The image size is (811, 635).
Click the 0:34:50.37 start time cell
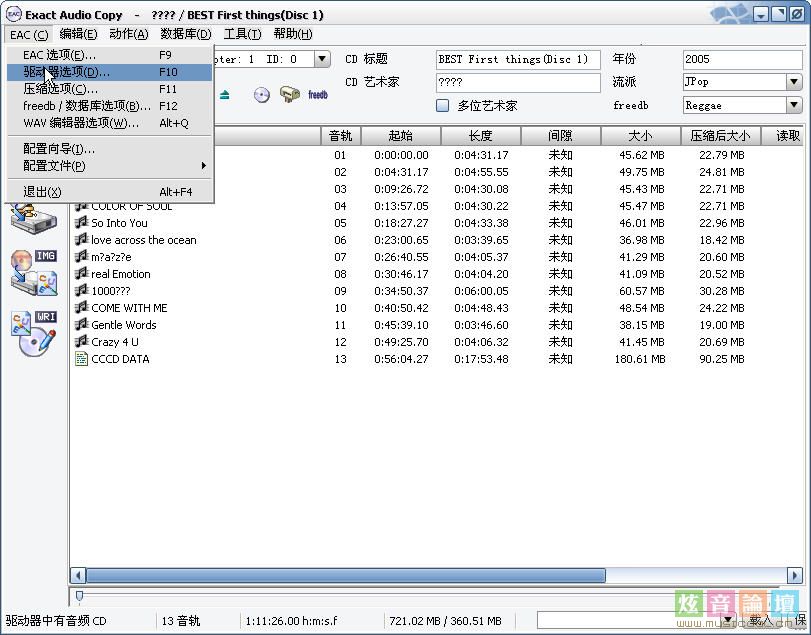click(401, 291)
